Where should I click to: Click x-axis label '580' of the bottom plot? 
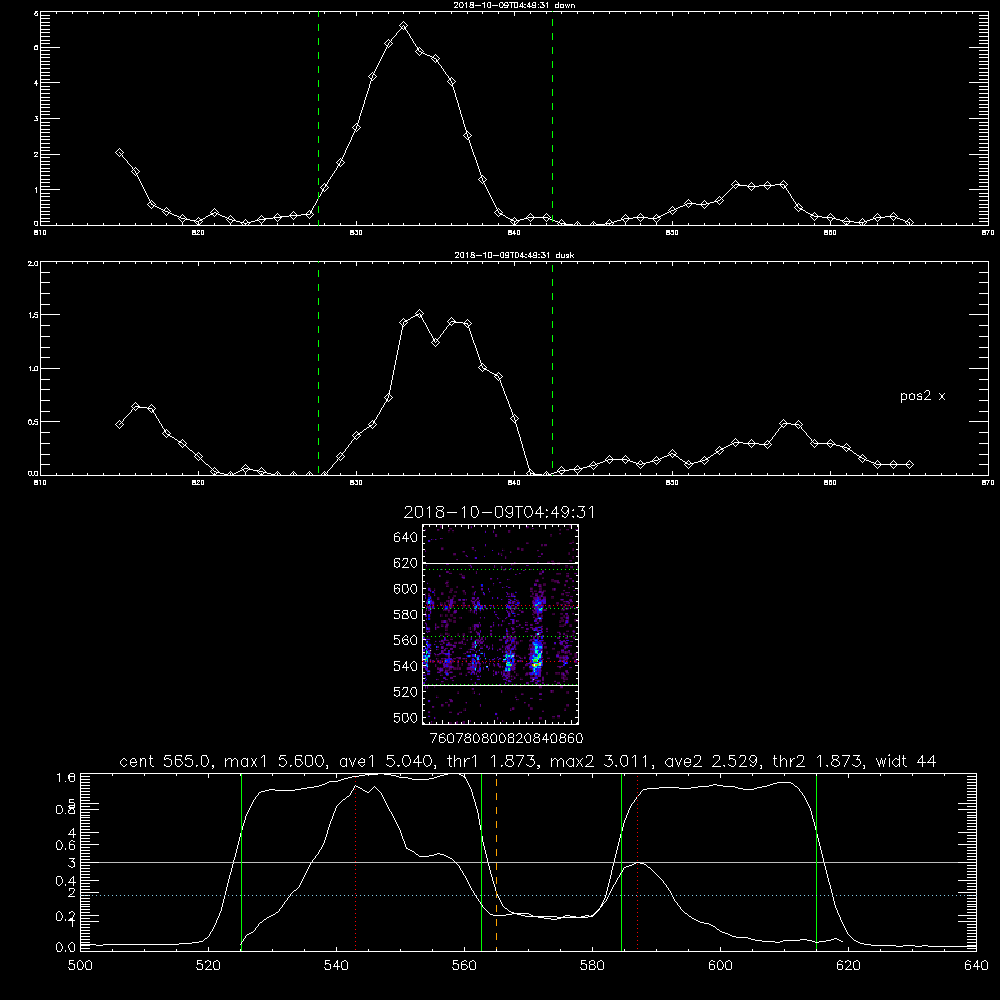coord(592,966)
